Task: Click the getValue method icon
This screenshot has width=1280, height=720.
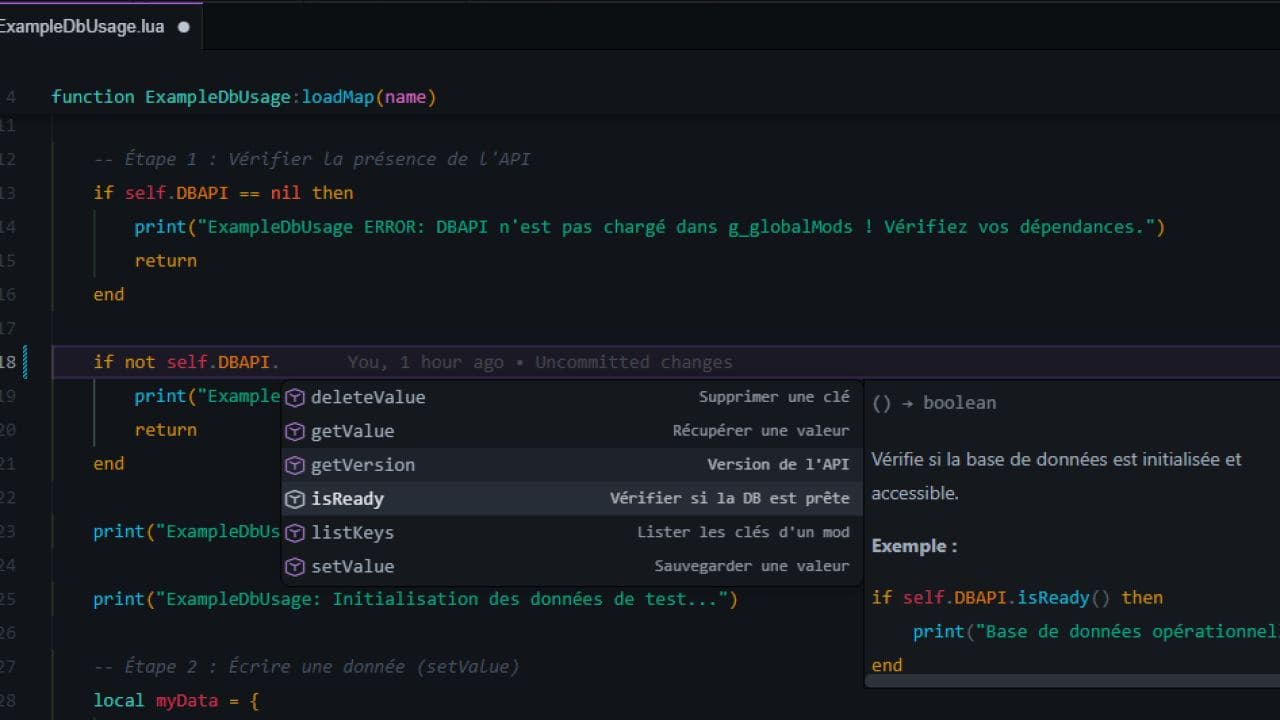Action: [x=295, y=430]
